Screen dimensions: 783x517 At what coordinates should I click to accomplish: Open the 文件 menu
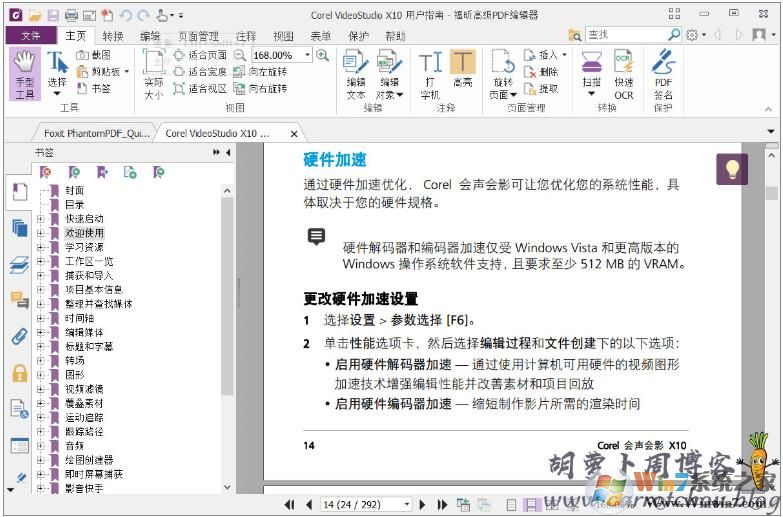tap(31, 35)
